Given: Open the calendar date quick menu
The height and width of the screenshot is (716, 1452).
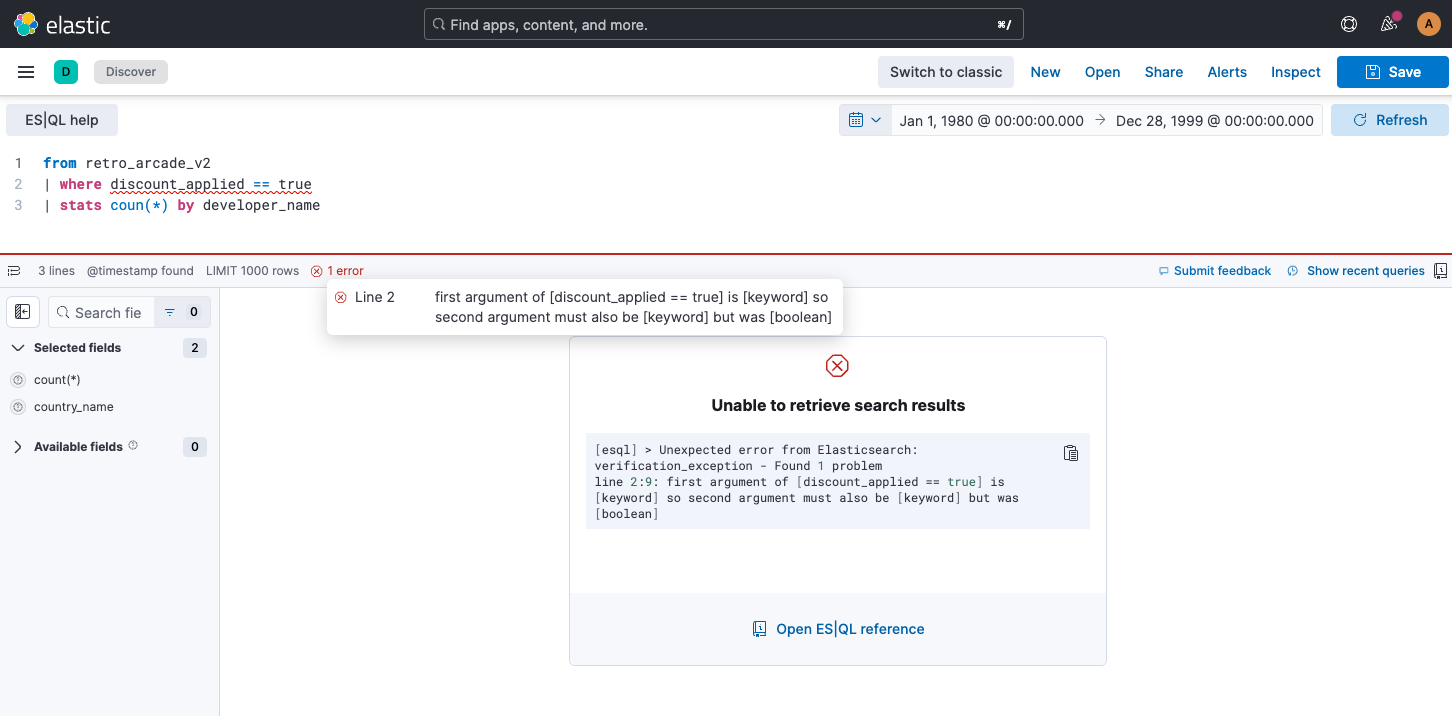Looking at the screenshot, I should coord(865,120).
